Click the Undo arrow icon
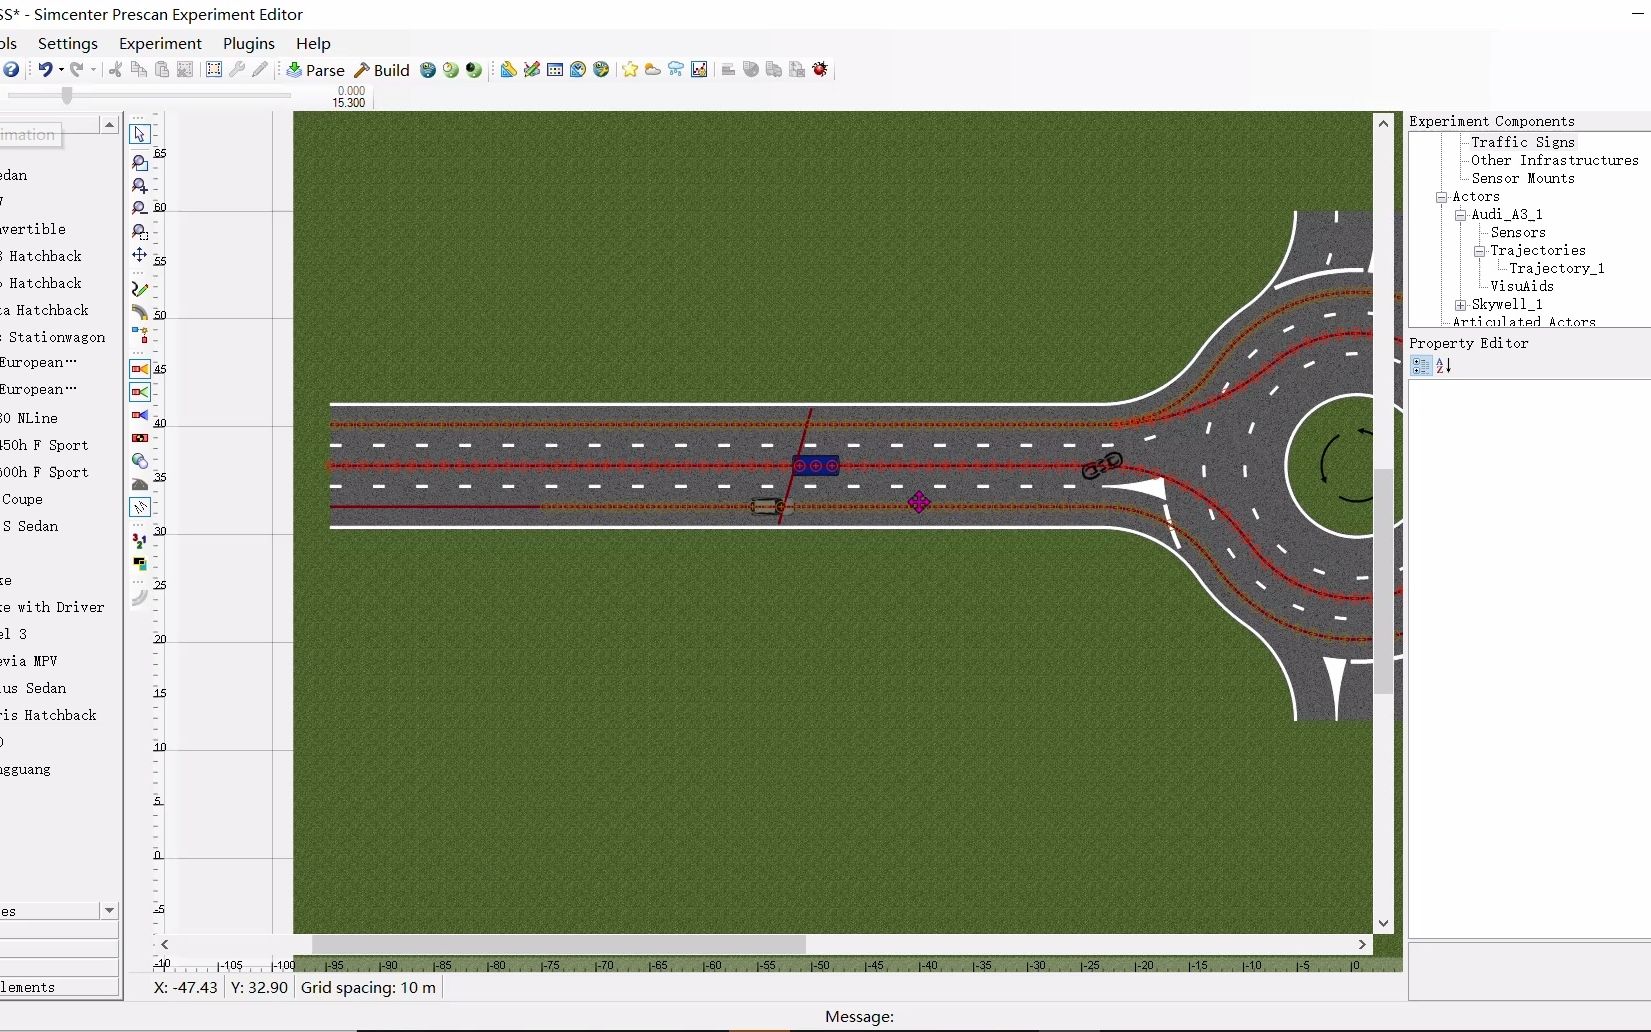The image size is (1651, 1032). pyautogui.click(x=45, y=69)
